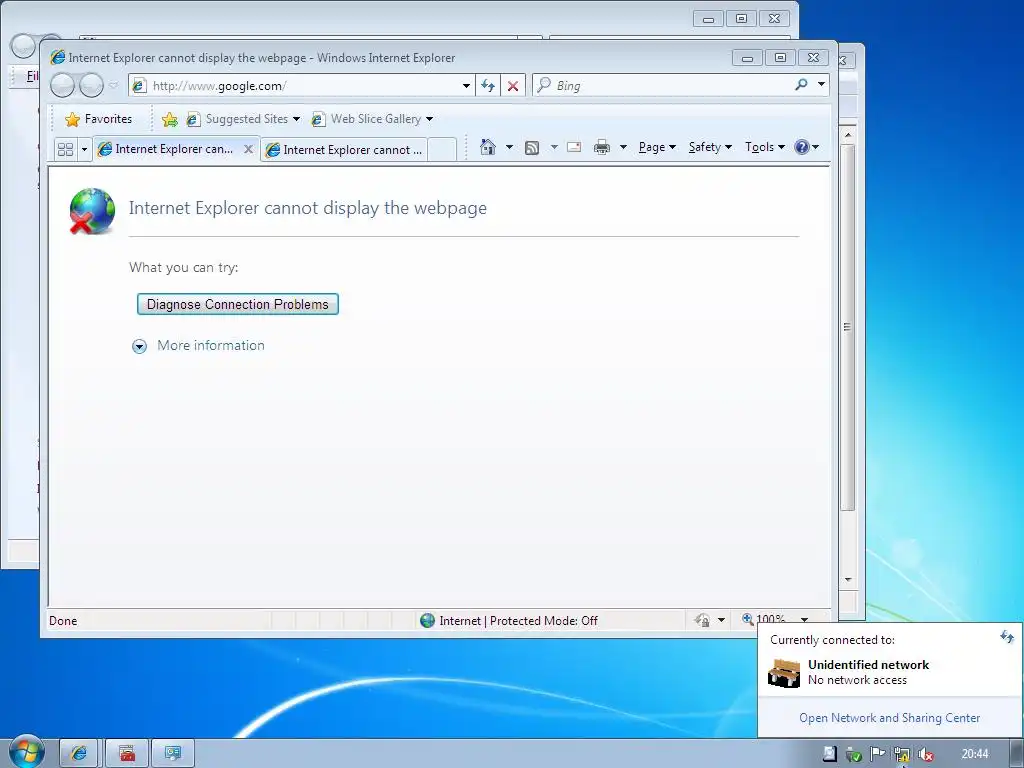Click the privacy/pop-up blocker status icon

click(703, 620)
